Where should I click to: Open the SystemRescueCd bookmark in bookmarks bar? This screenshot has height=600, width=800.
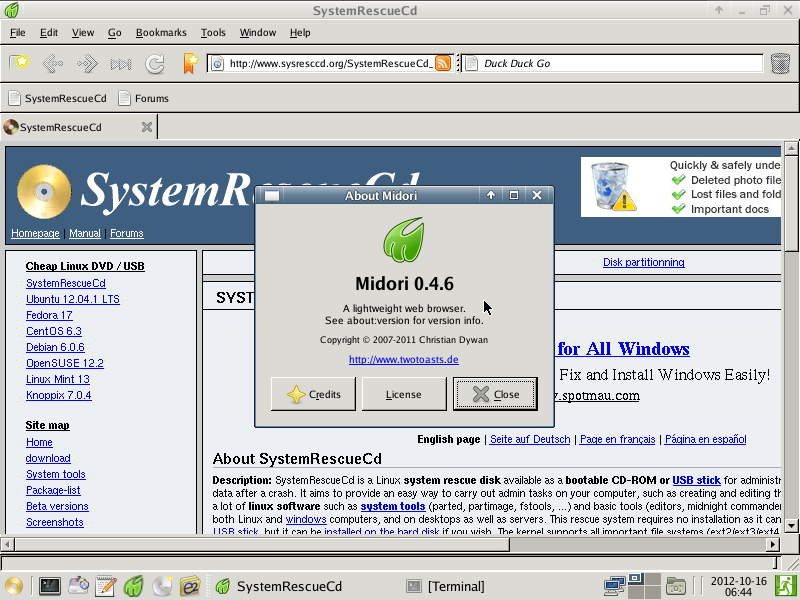coord(58,98)
